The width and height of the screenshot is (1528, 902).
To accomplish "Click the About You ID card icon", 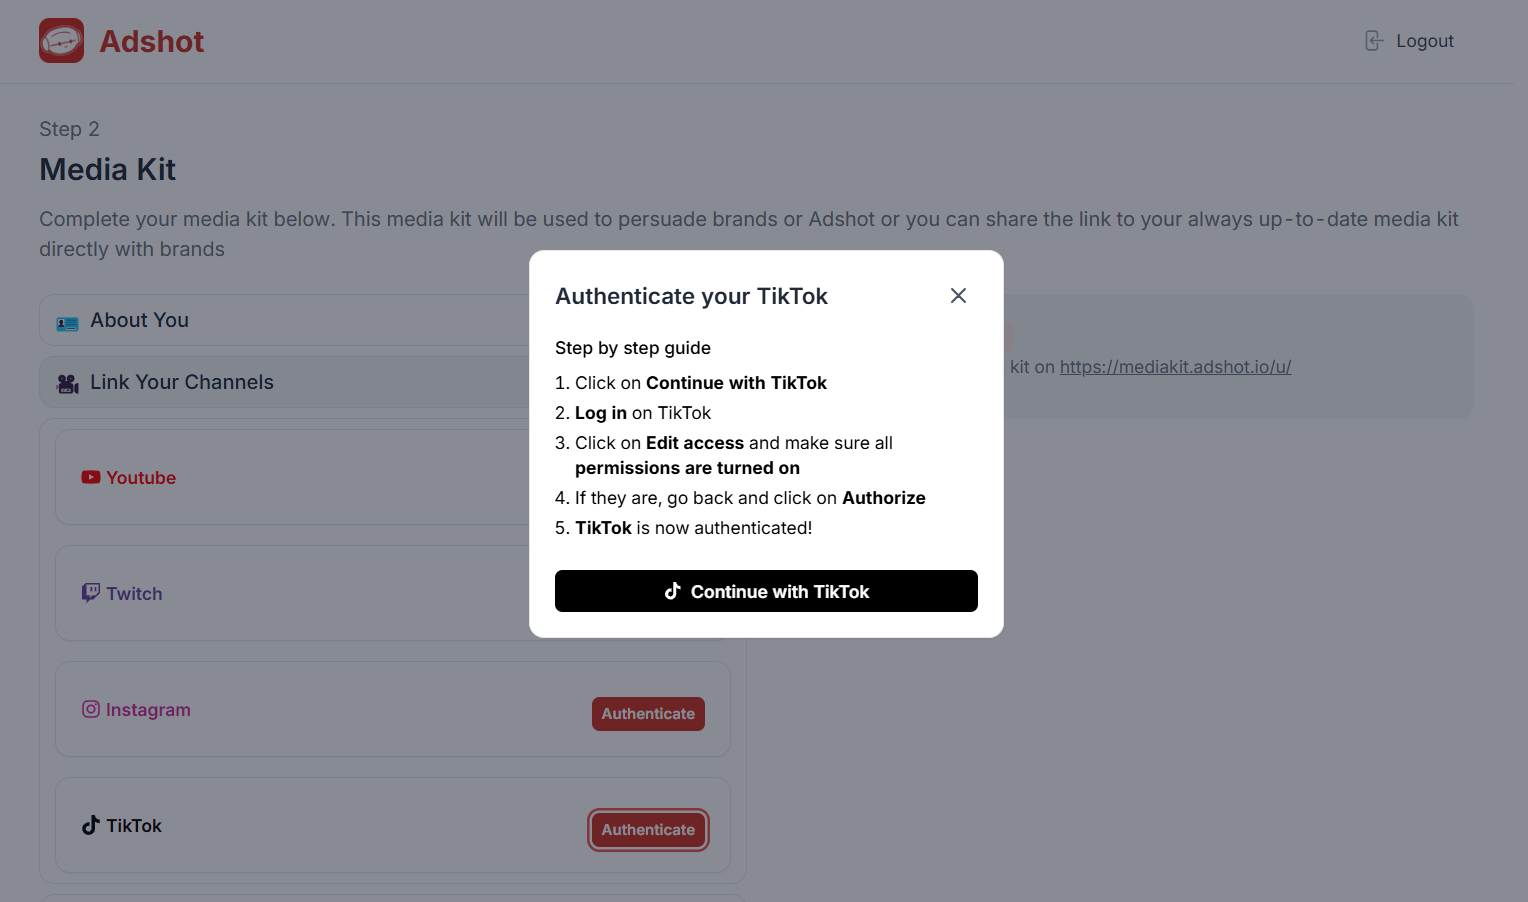I will (67, 323).
